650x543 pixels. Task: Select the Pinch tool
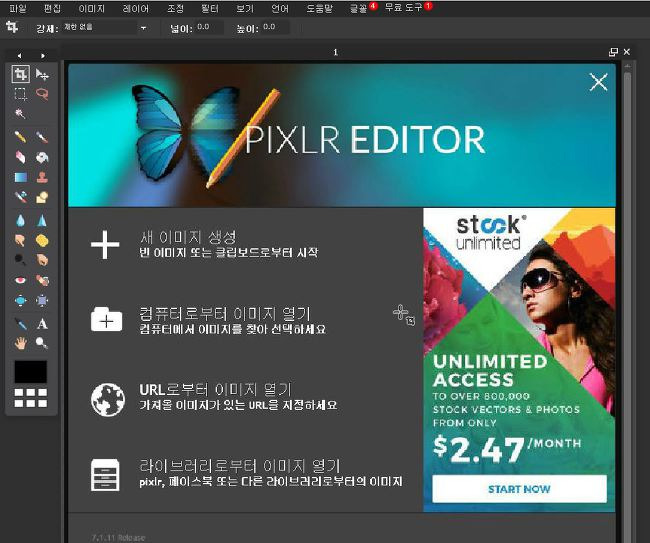(42, 300)
